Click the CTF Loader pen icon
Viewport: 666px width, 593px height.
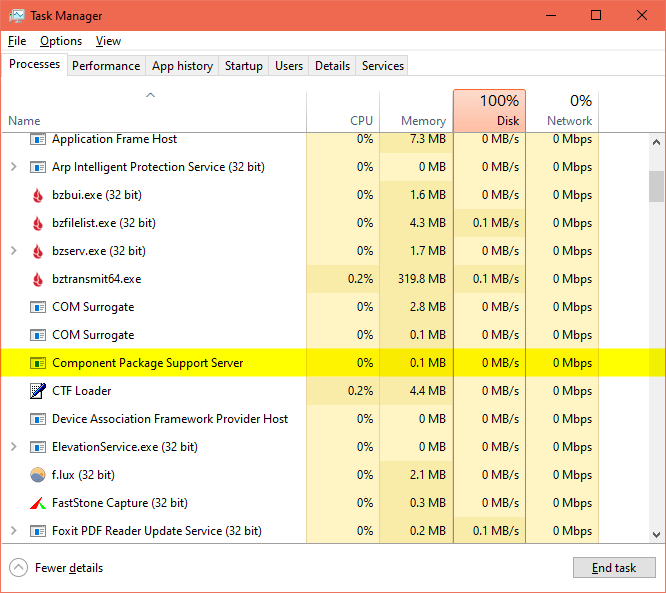coord(38,391)
